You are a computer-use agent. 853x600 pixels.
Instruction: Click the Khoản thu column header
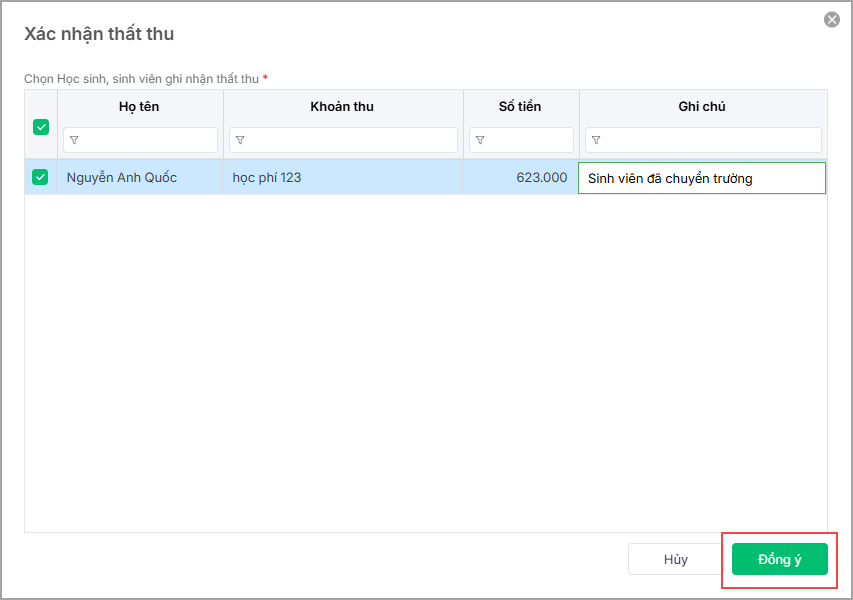tap(342, 107)
